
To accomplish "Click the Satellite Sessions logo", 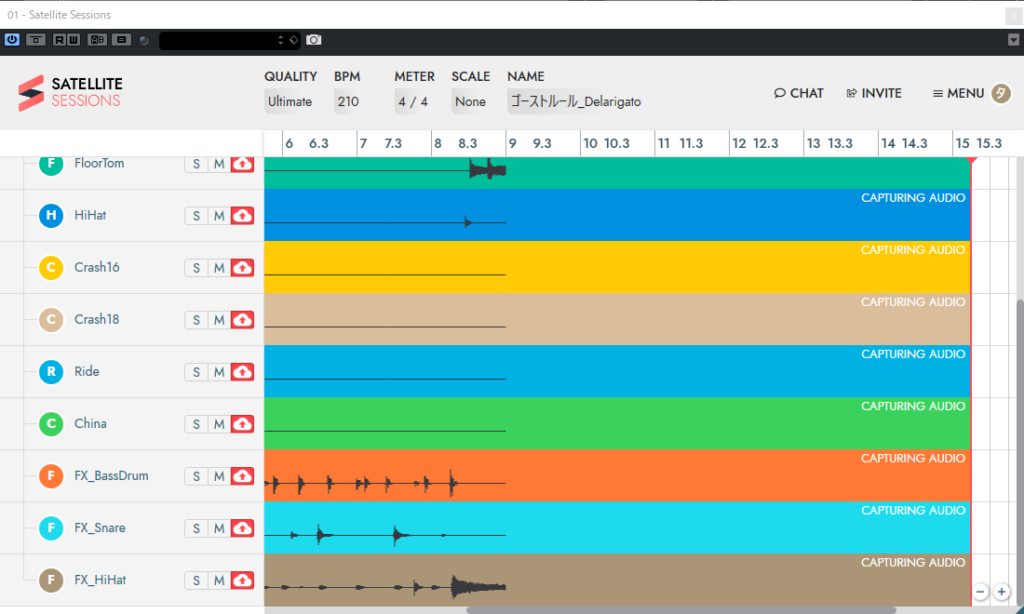I will click(x=70, y=93).
